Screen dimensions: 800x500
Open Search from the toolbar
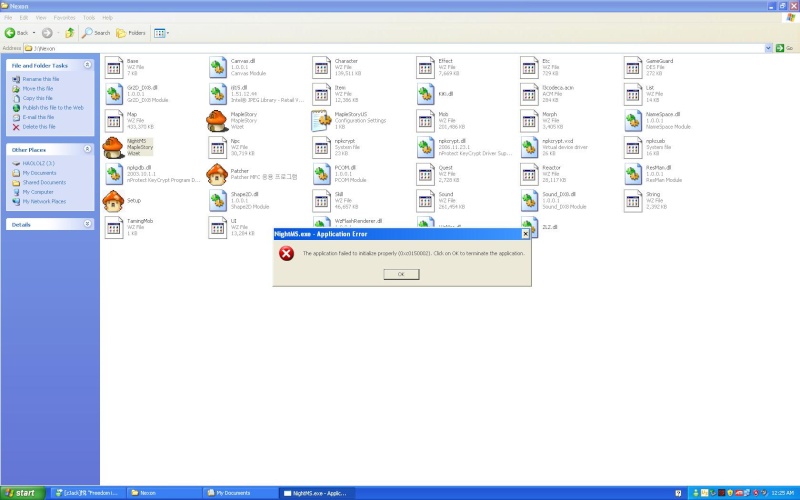pyautogui.click(x=96, y=33)
